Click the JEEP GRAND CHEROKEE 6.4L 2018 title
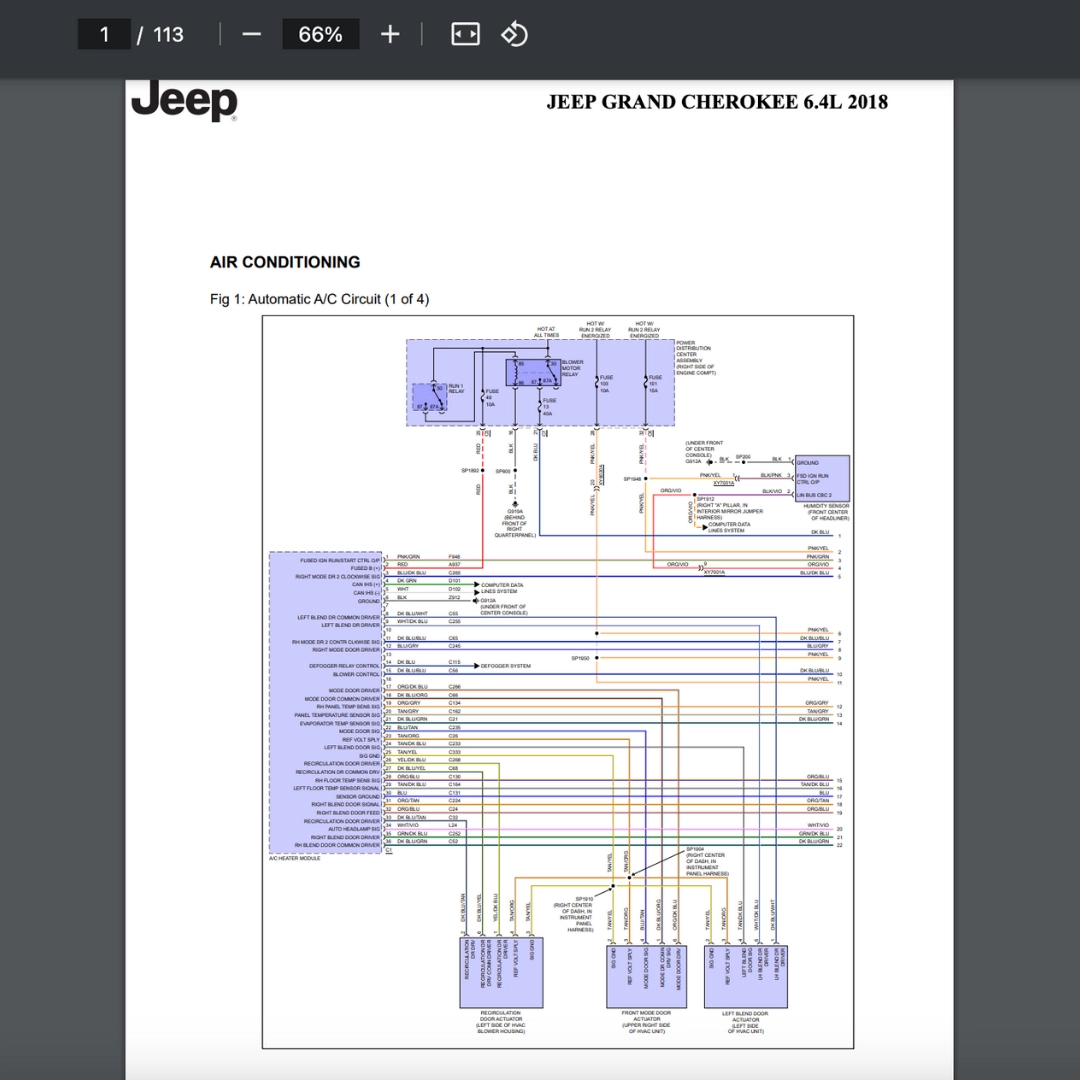Viewport: 1080px width, 1080px height. coord(716,102)
